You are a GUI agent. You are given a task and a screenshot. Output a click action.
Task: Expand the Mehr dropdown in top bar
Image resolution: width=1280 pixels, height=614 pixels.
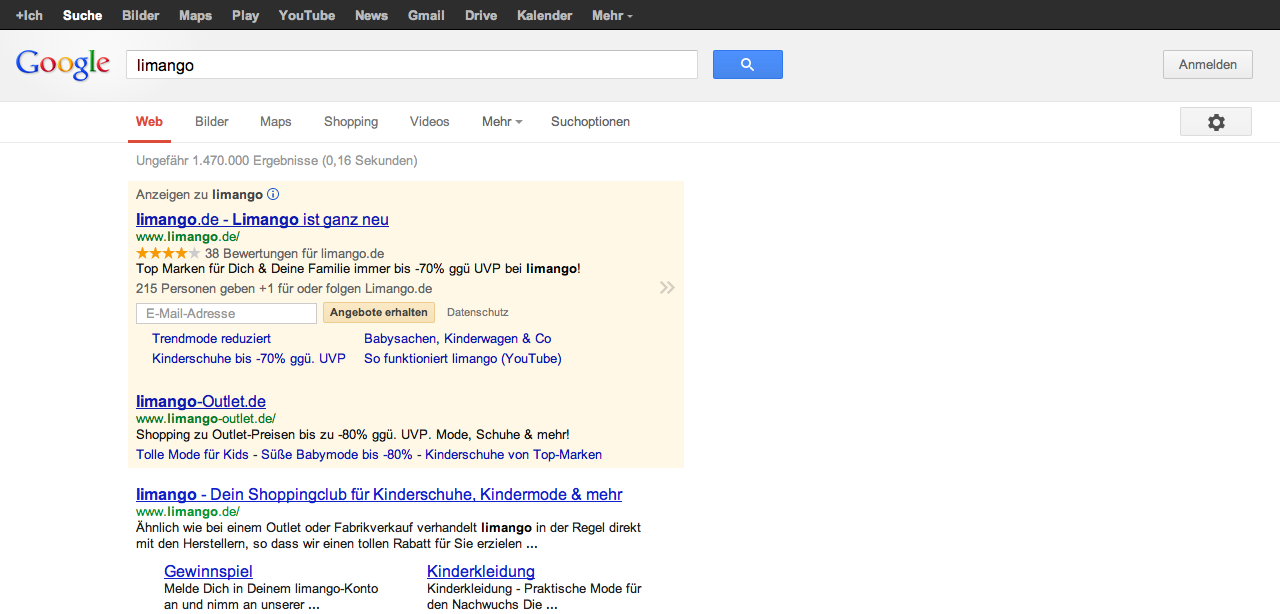pos(611,16)
